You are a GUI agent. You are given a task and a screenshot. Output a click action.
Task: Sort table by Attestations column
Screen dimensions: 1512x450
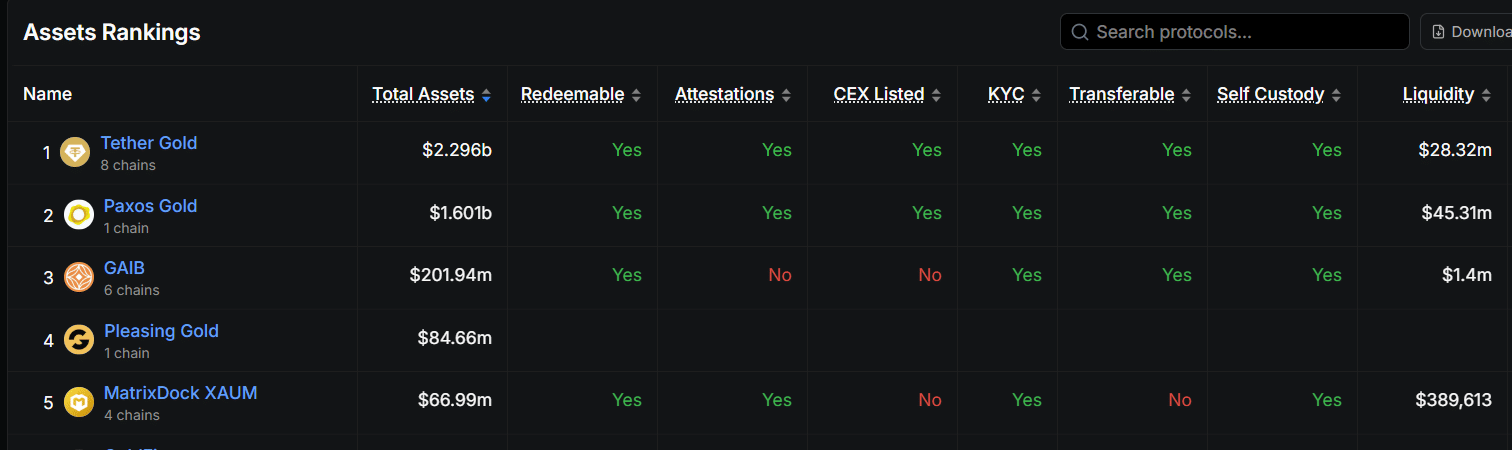pos(724,94)
